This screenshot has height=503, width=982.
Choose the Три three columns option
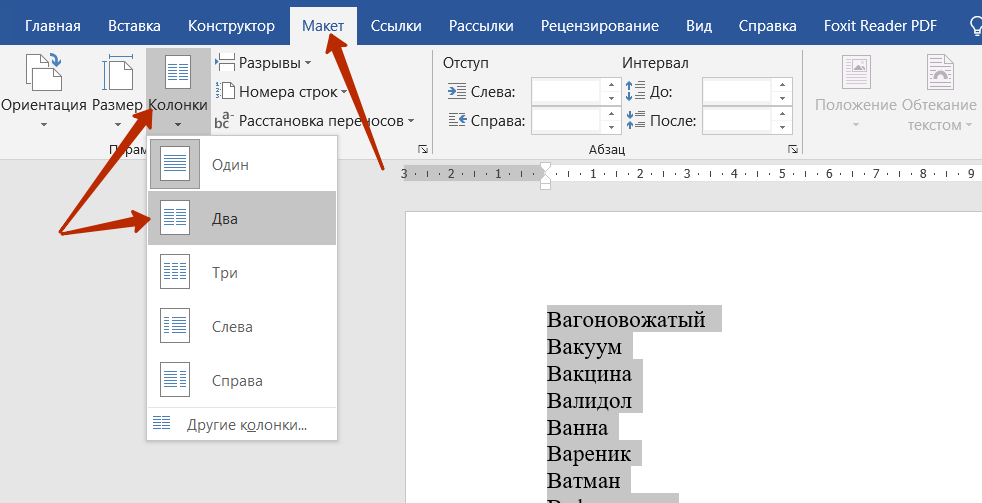[x=242, y=272]
